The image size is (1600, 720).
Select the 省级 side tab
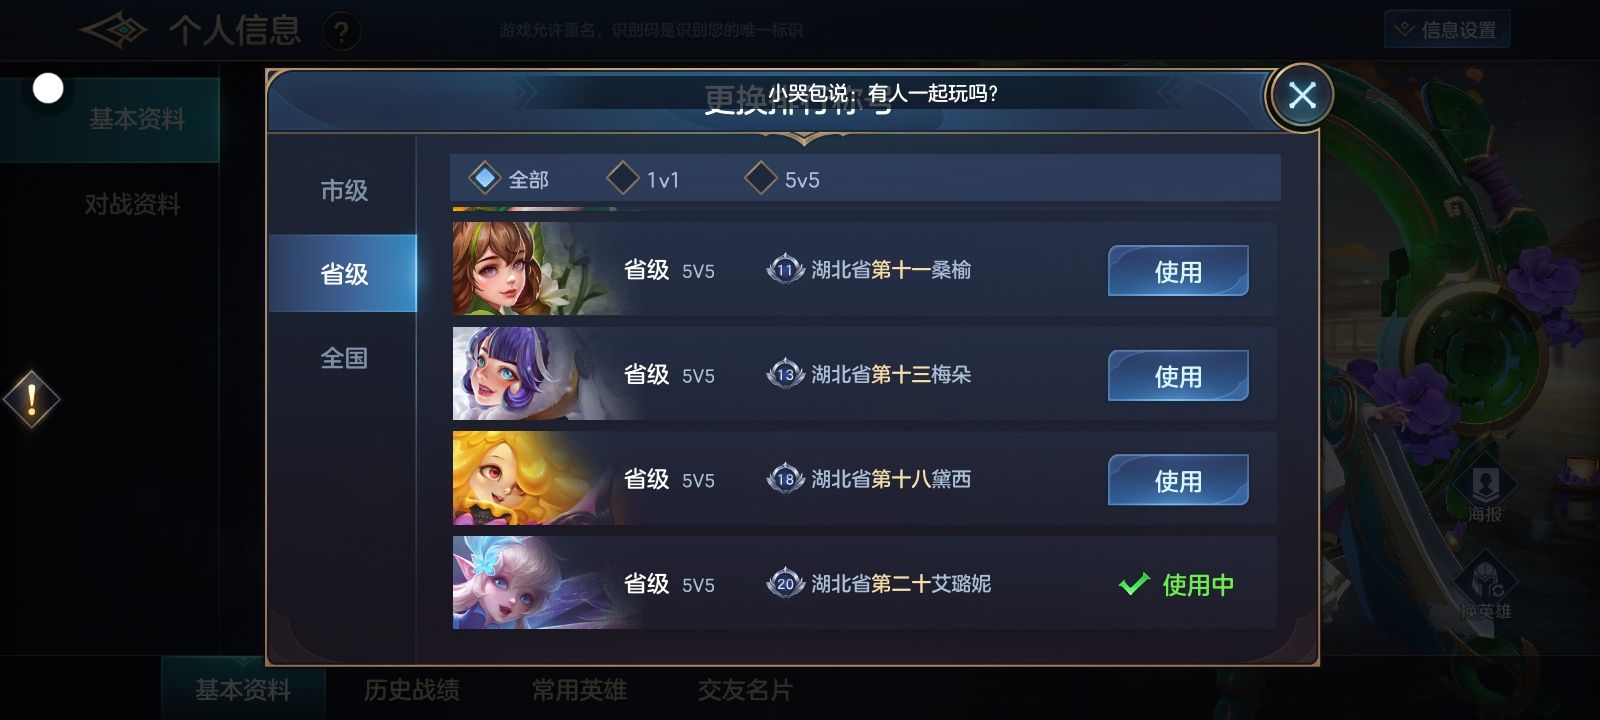tap(343, 273)
